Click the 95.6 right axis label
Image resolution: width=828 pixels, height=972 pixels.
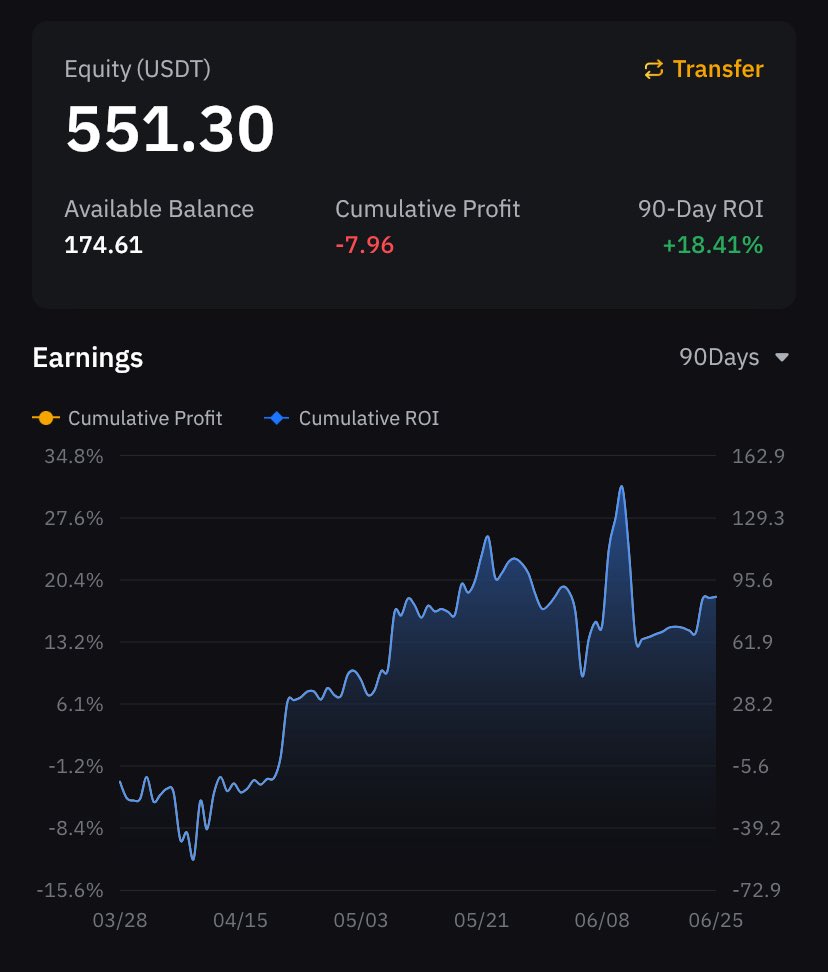(752, 580)
